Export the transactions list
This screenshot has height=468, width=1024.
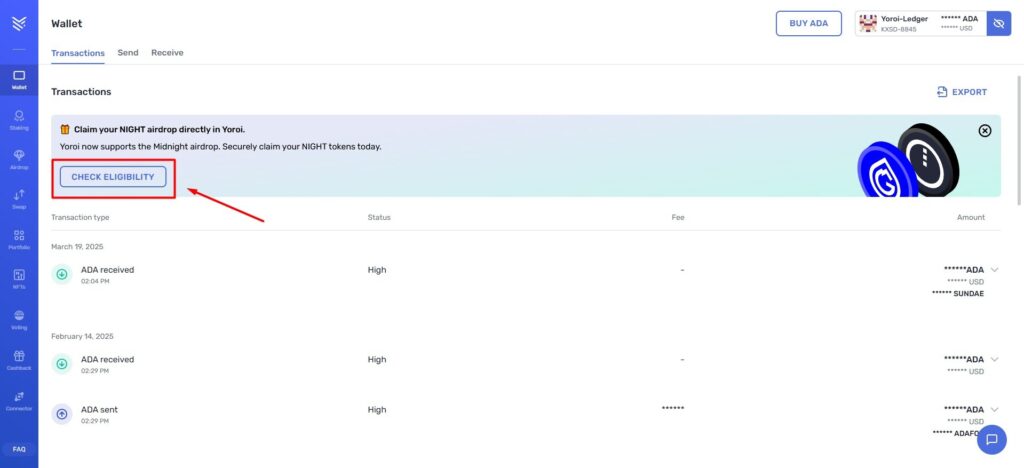pyautogui.click(x=961, y=92)
